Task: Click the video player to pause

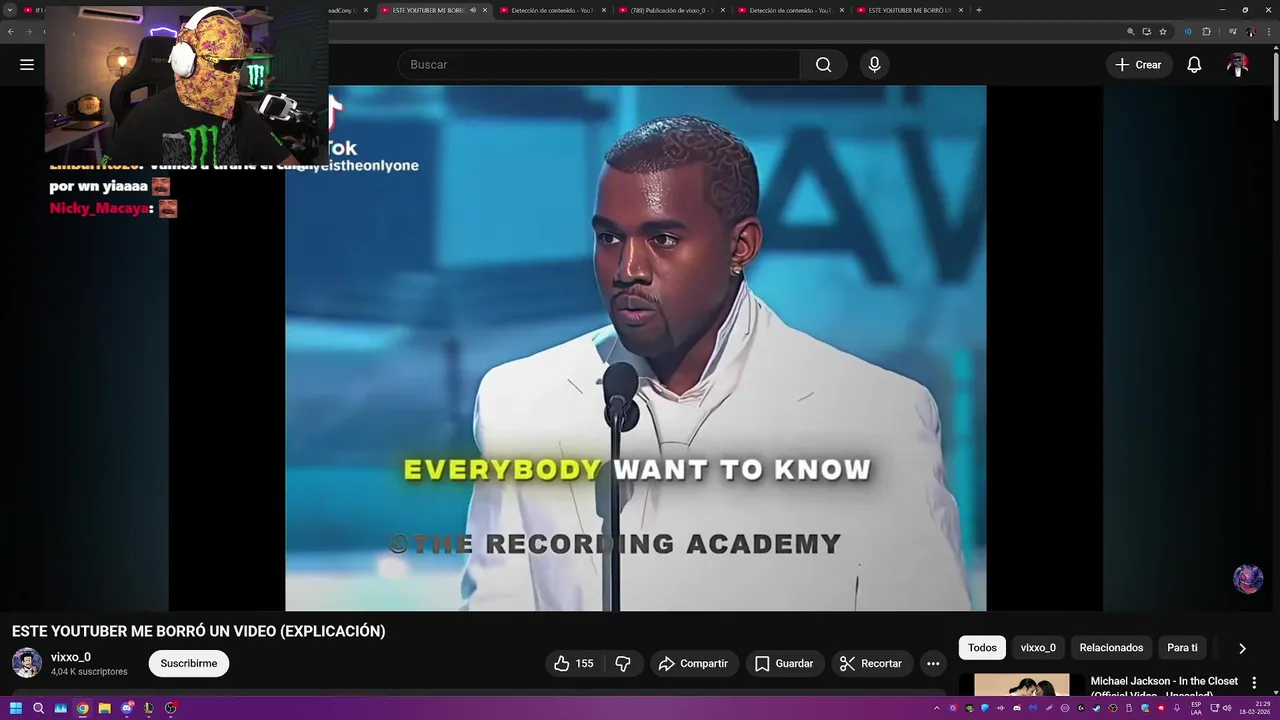Action: pyautogui.click(x=636, y=348)
